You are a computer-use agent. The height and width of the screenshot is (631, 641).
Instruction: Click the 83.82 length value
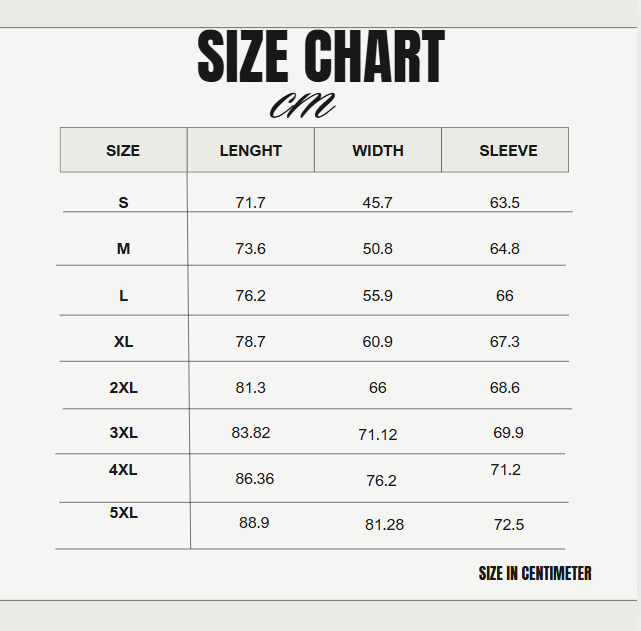(250, 433)
